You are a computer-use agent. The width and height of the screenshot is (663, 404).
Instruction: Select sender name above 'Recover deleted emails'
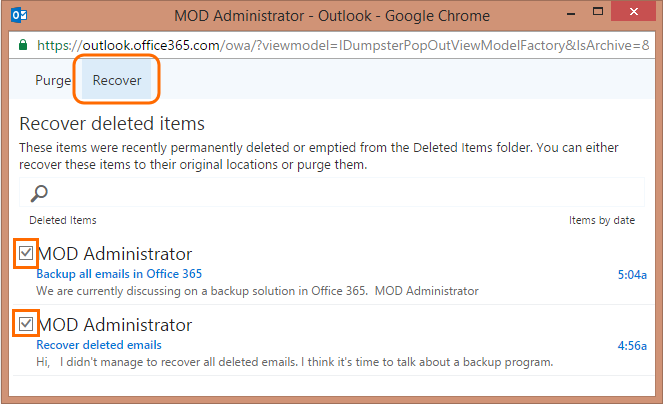coord(115,325)
